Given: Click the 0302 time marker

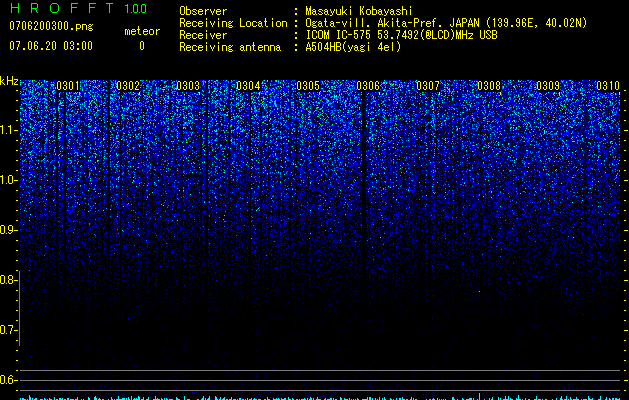Looking at the screenshot, I should (128, 86).
